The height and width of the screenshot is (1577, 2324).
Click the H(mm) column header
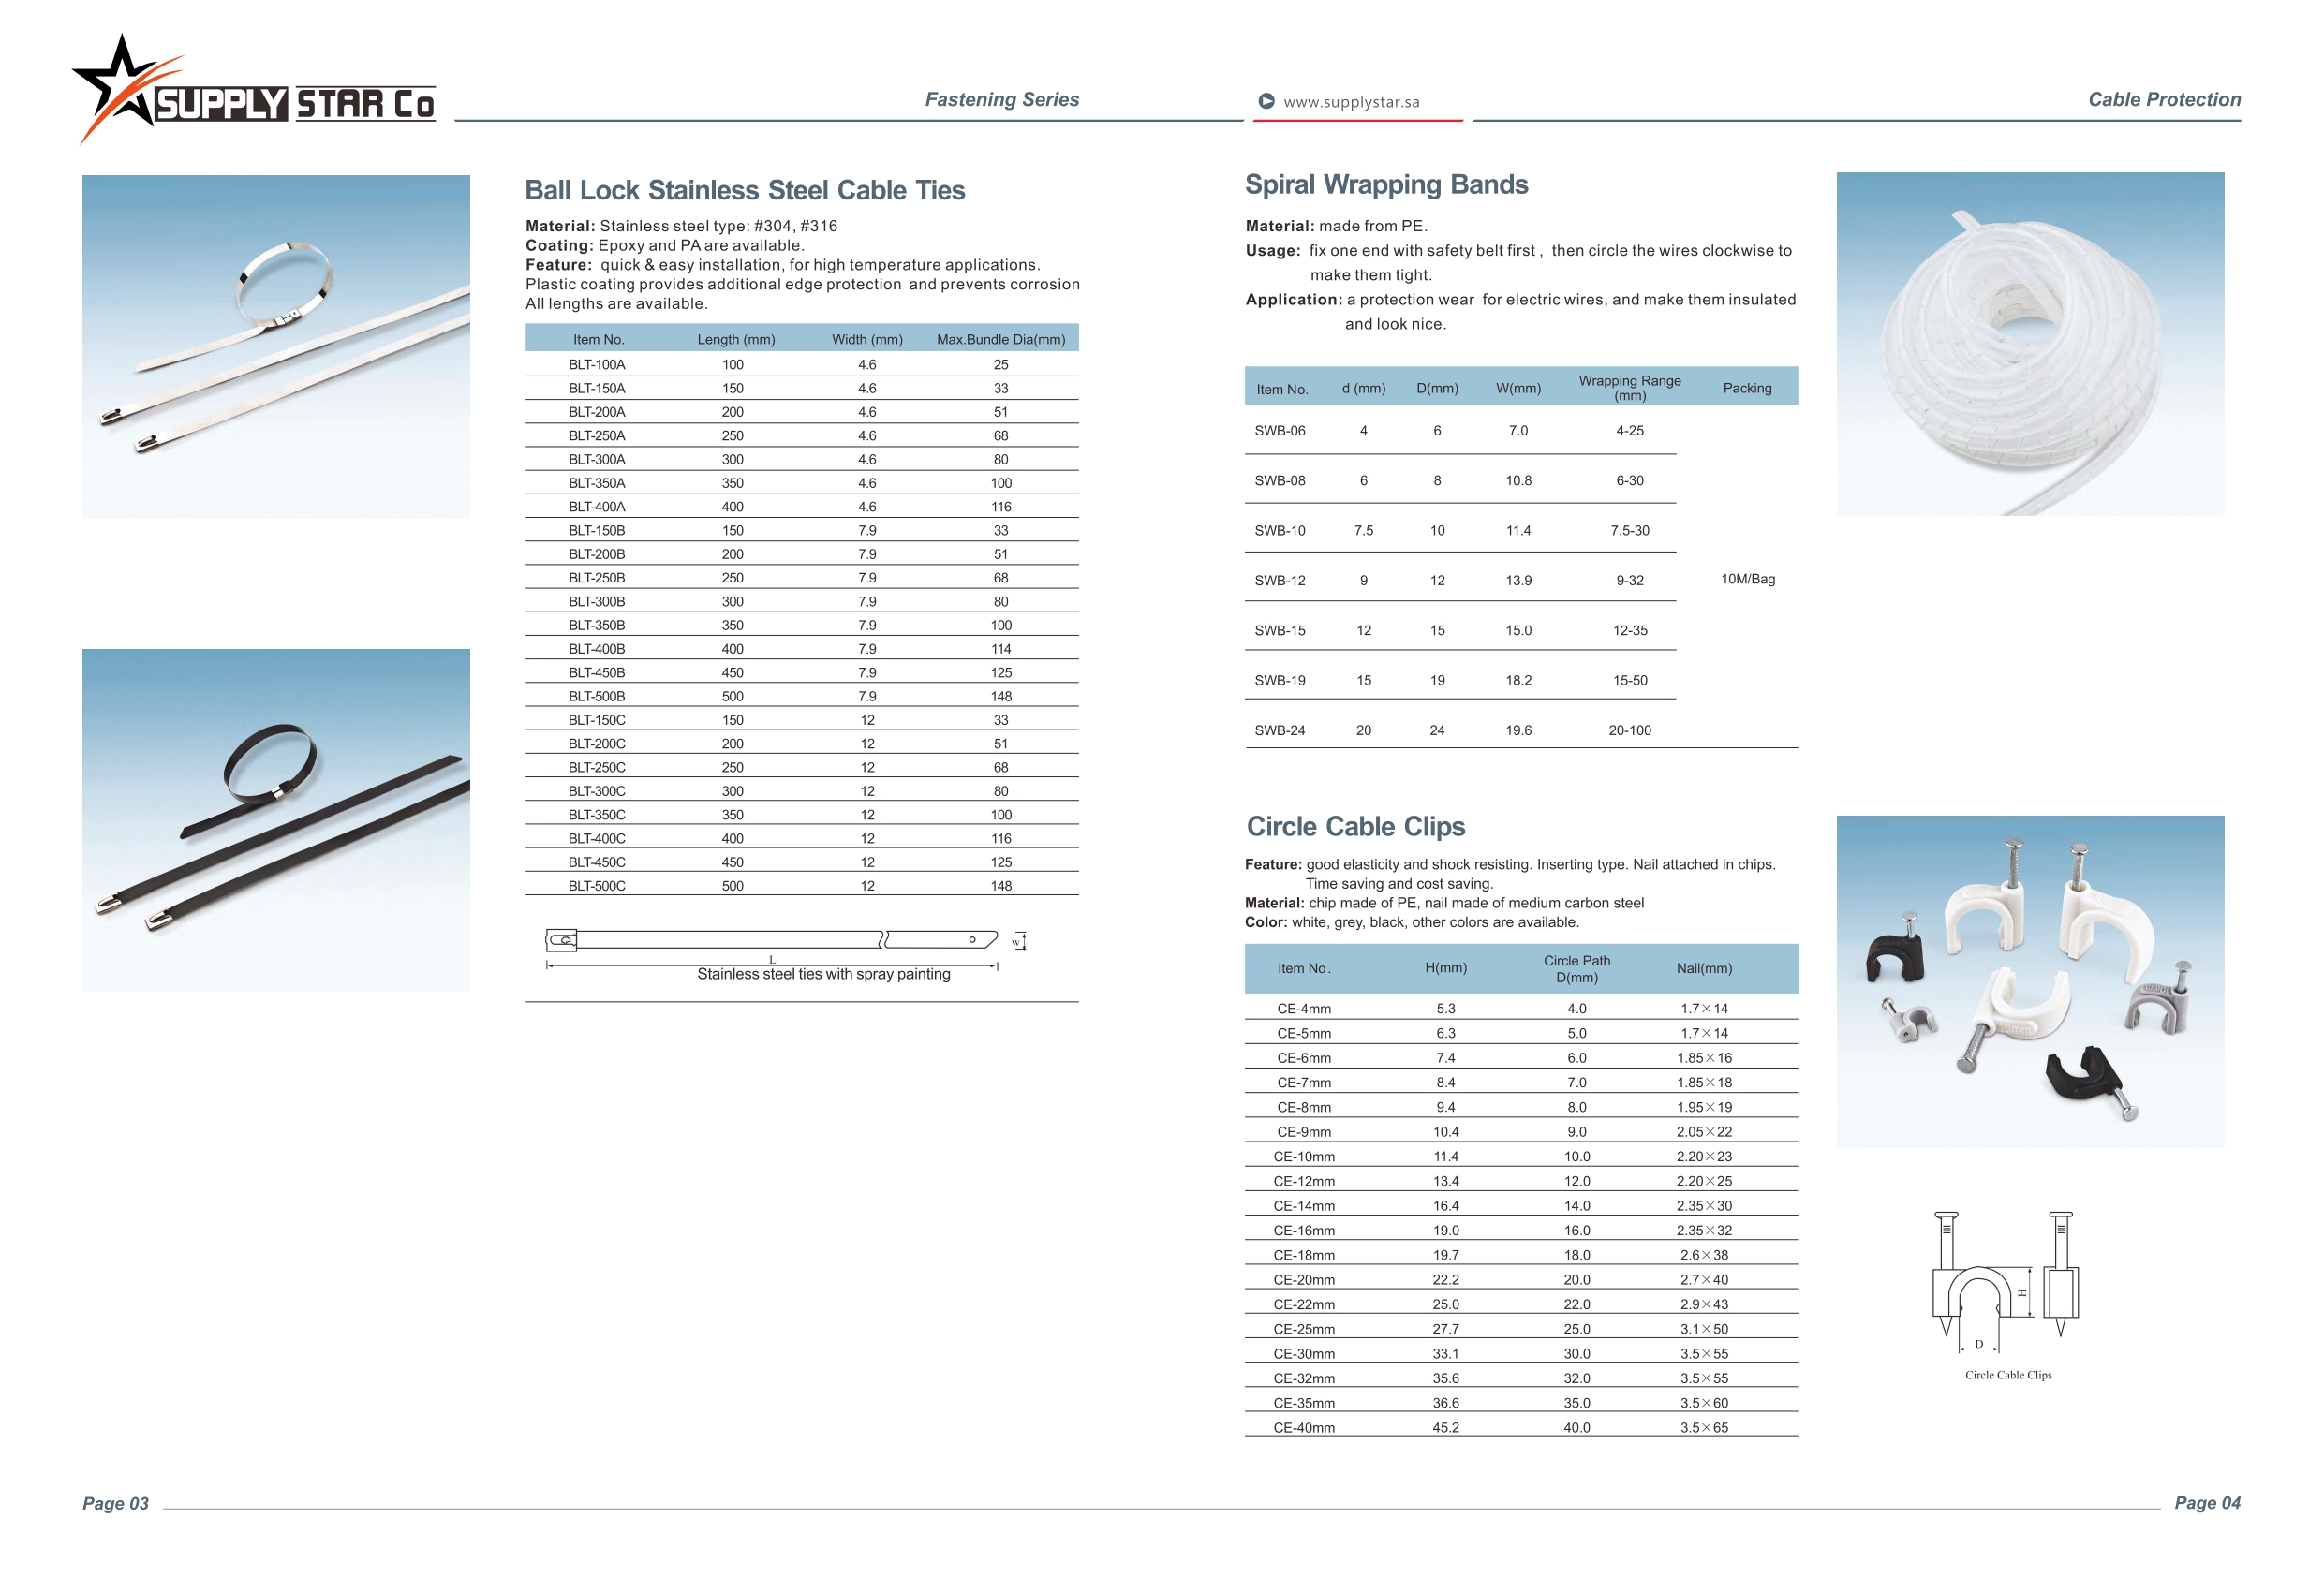tap(1446, 969)
